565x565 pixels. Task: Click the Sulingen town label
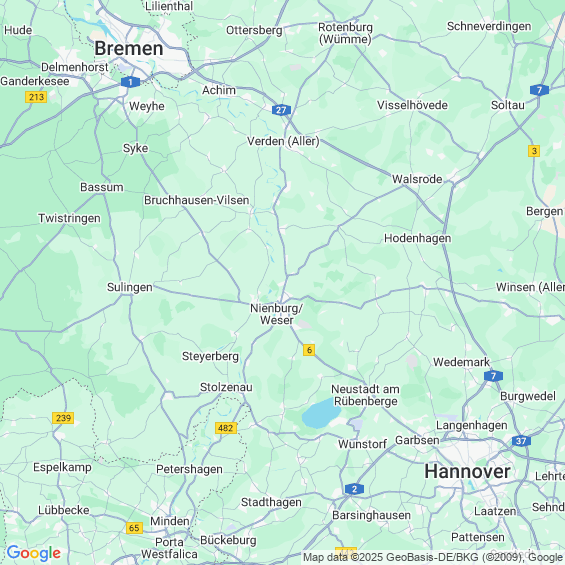[x=130, y=288]
